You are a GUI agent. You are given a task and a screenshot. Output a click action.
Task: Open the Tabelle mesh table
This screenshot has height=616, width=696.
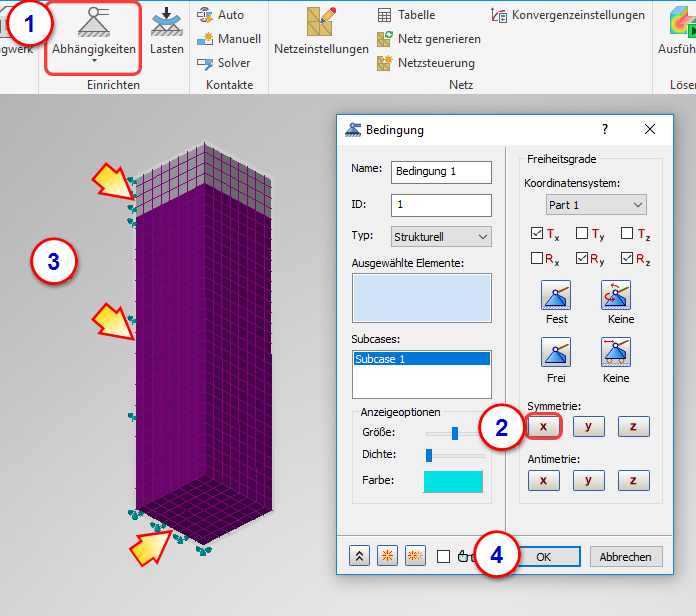pyautogui.click(x=406, y=15)
